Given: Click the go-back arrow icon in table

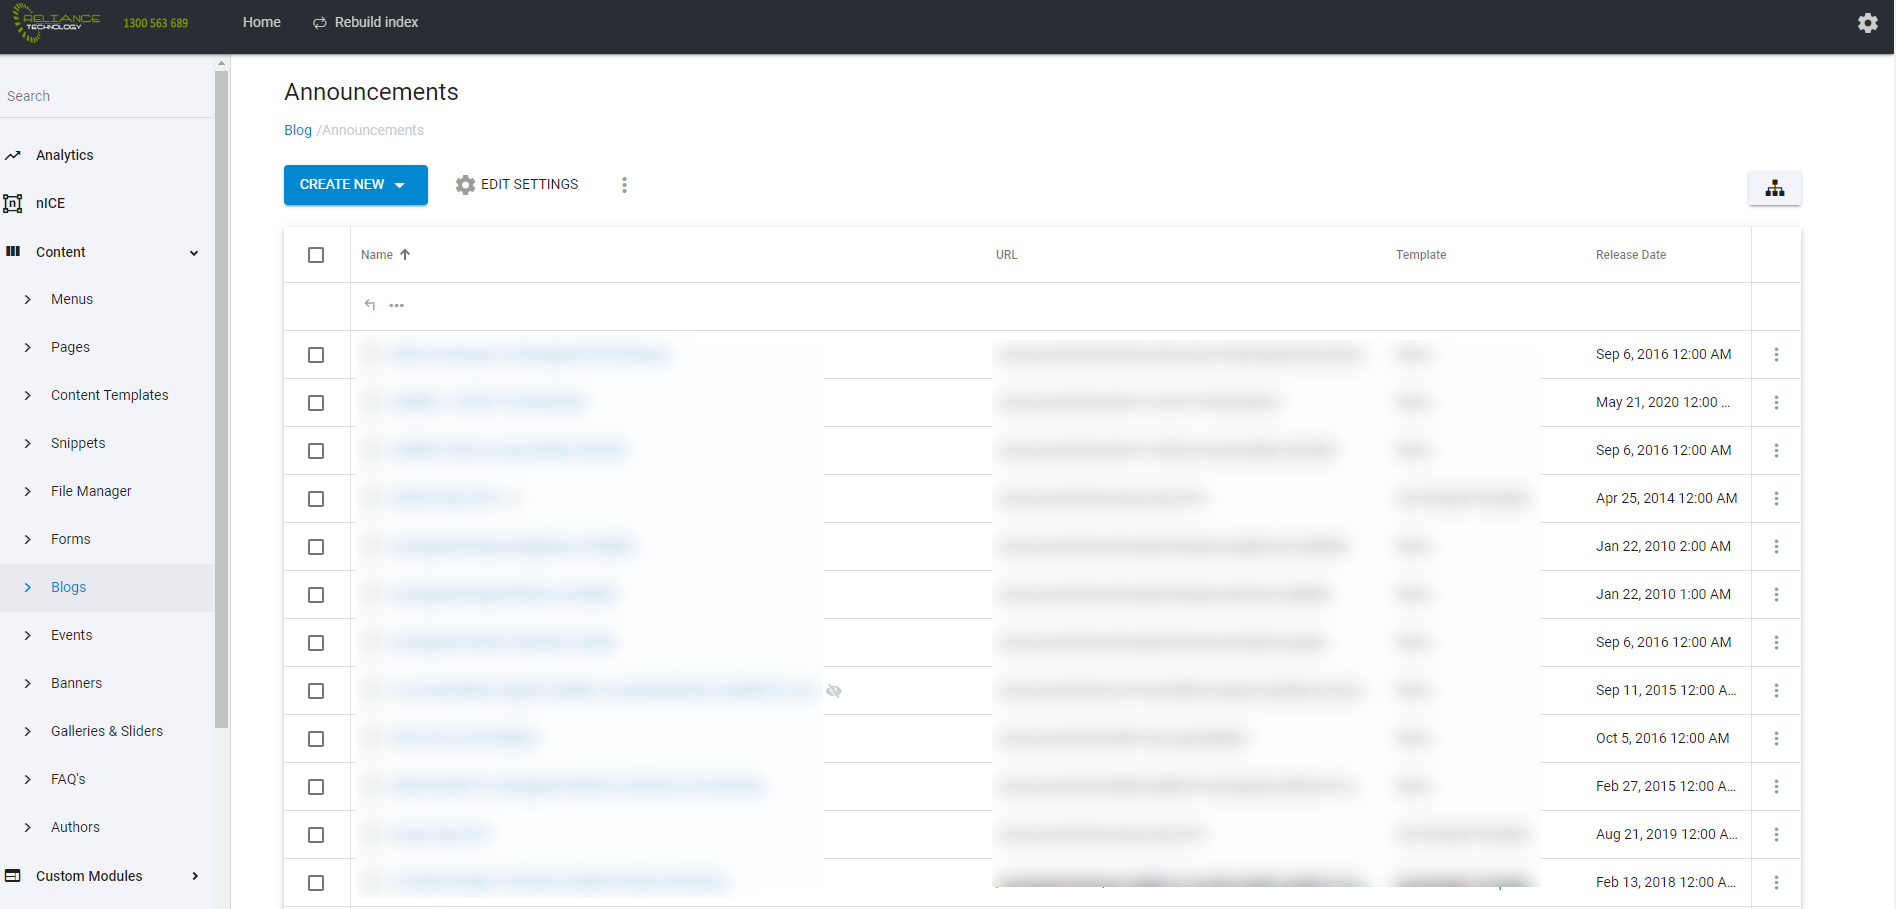Looking at the screenshot, I should point(370,305).
